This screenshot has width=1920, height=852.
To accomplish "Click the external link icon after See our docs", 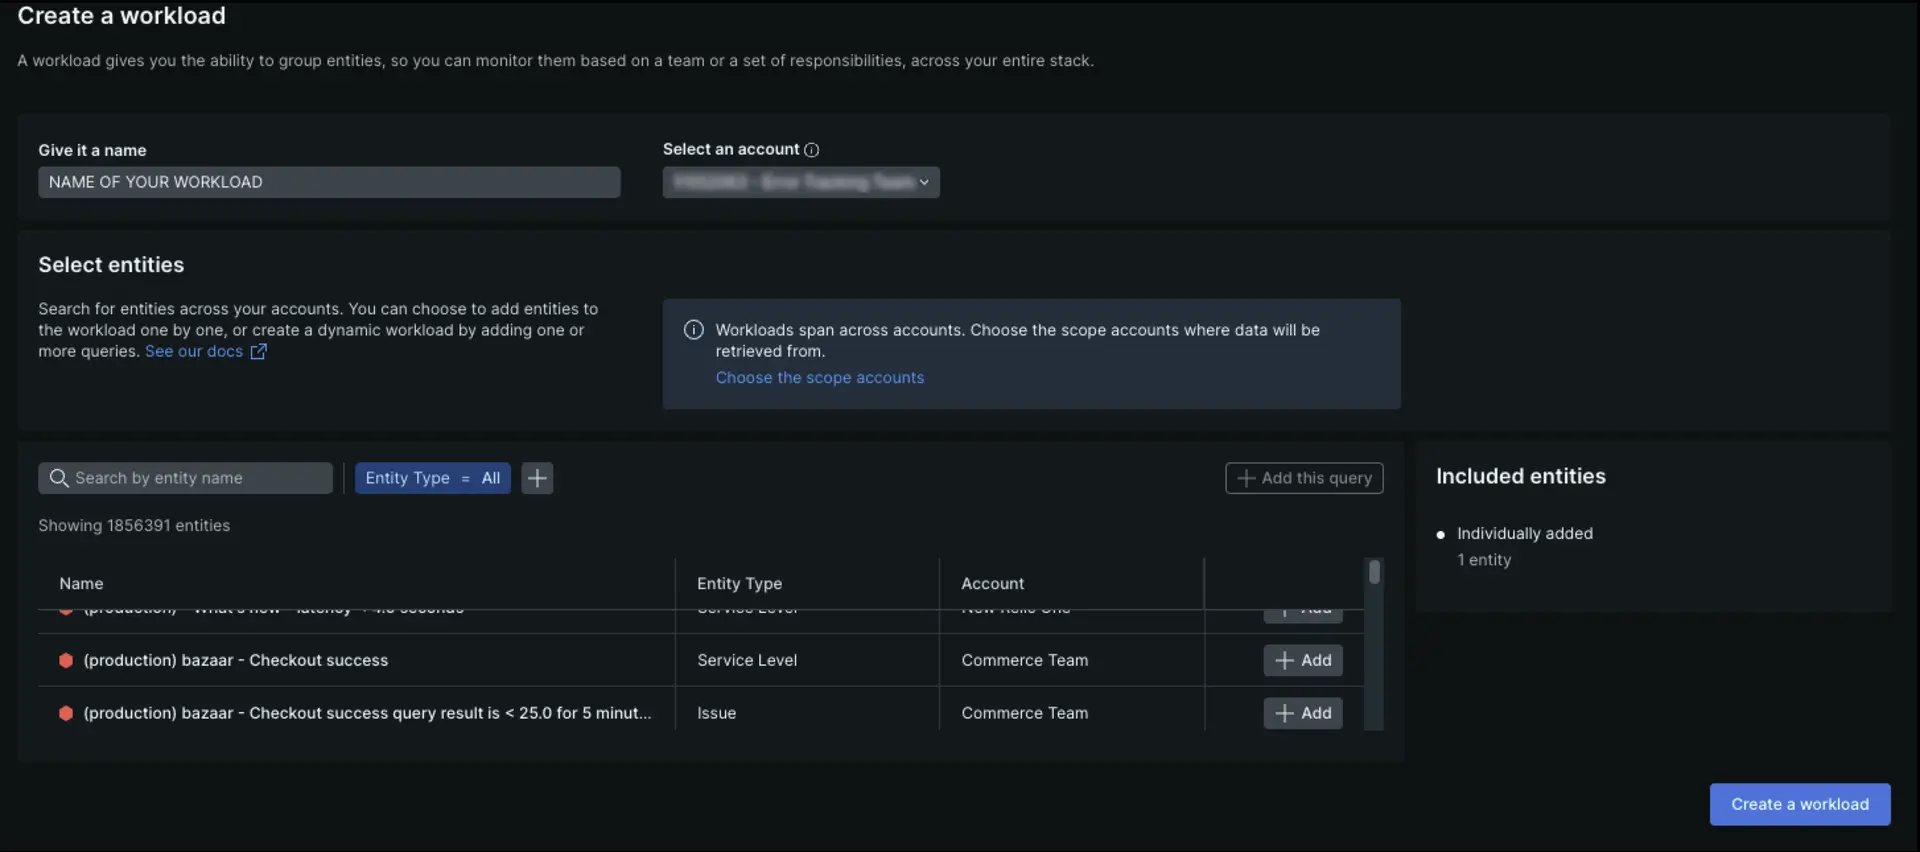I will tap(258, 352).
